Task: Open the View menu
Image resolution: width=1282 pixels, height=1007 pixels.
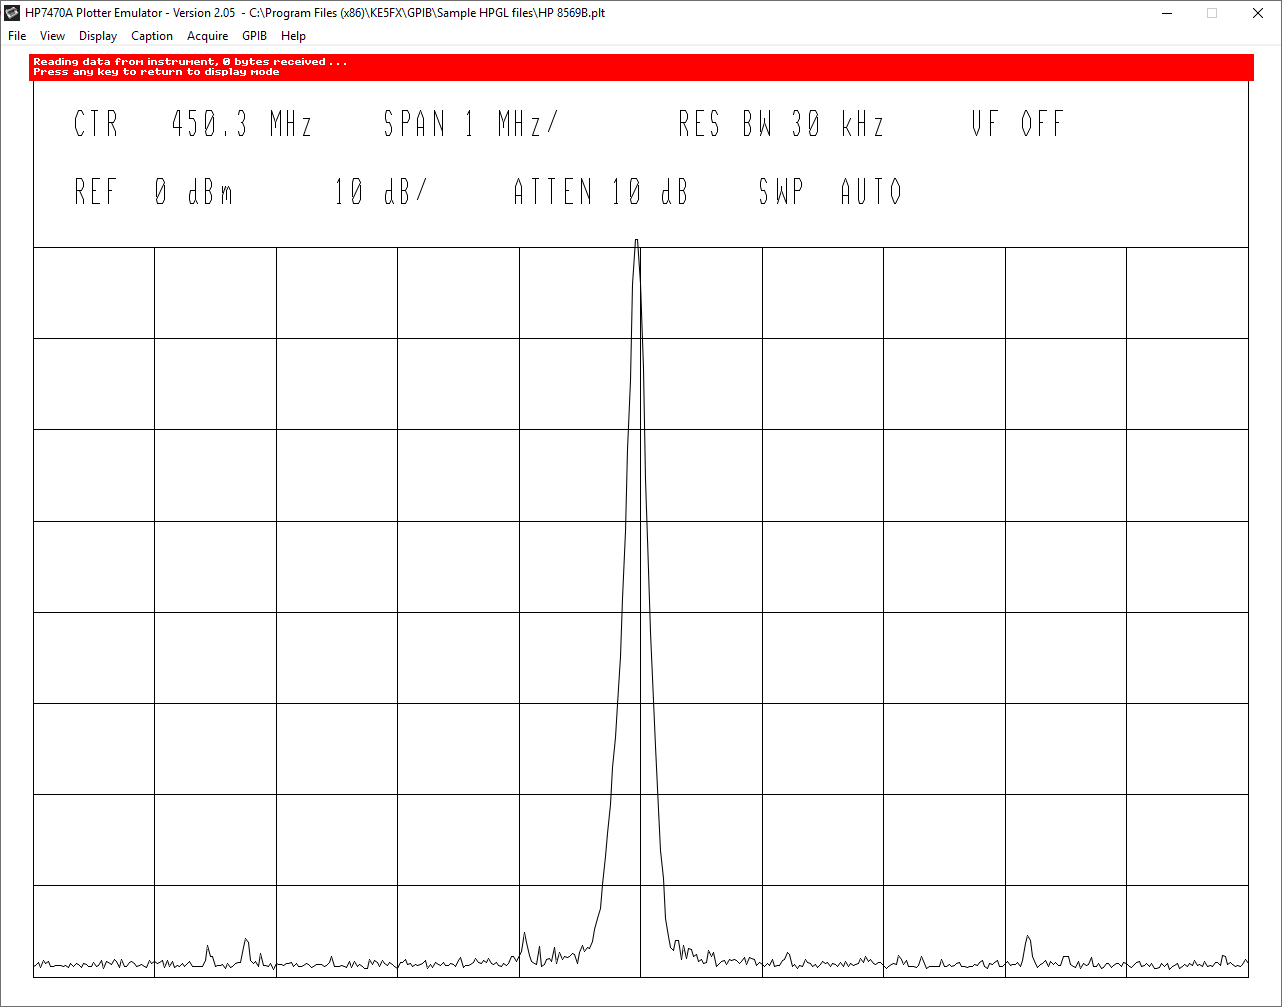Action: [x=52, y=36]
